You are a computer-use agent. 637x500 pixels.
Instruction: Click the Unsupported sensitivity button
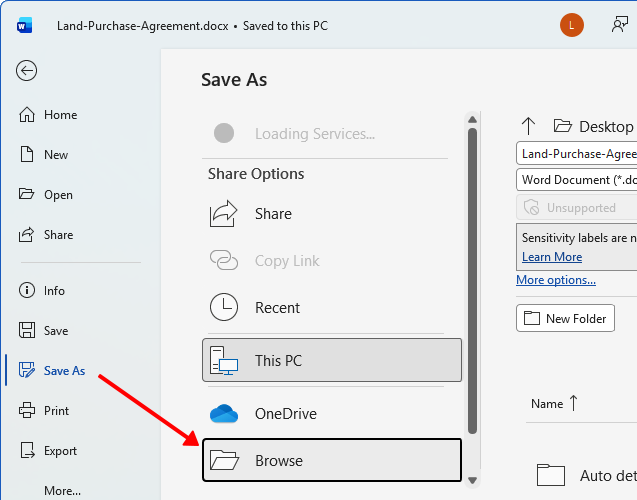577,208
